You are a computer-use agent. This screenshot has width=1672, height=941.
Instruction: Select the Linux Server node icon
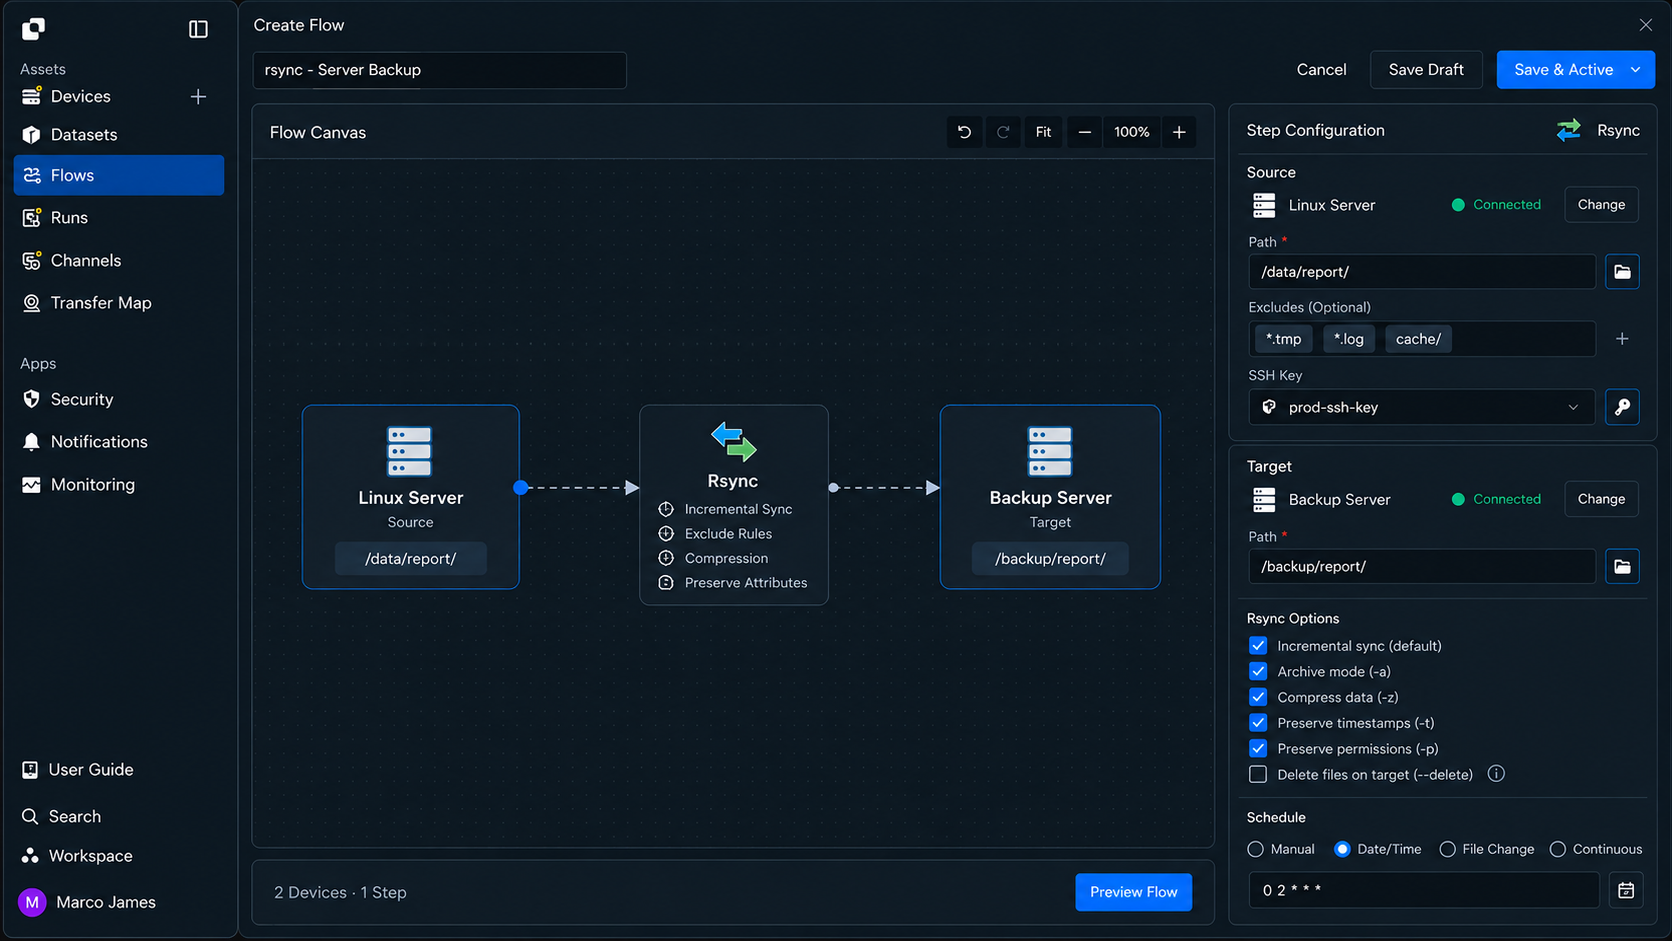[410, 451]
